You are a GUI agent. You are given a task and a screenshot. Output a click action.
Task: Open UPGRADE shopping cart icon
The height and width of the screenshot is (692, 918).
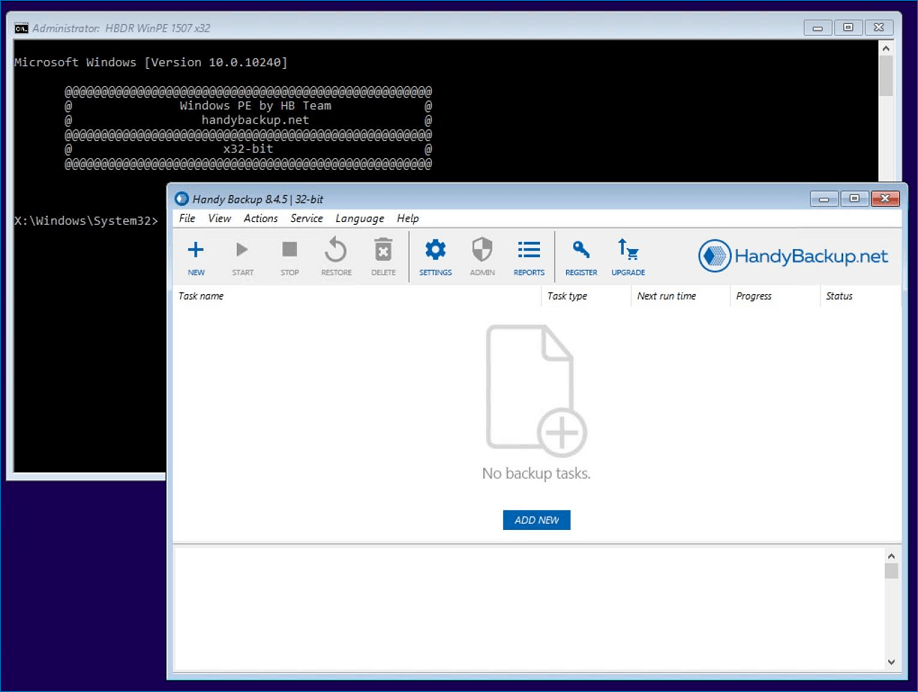628,256
